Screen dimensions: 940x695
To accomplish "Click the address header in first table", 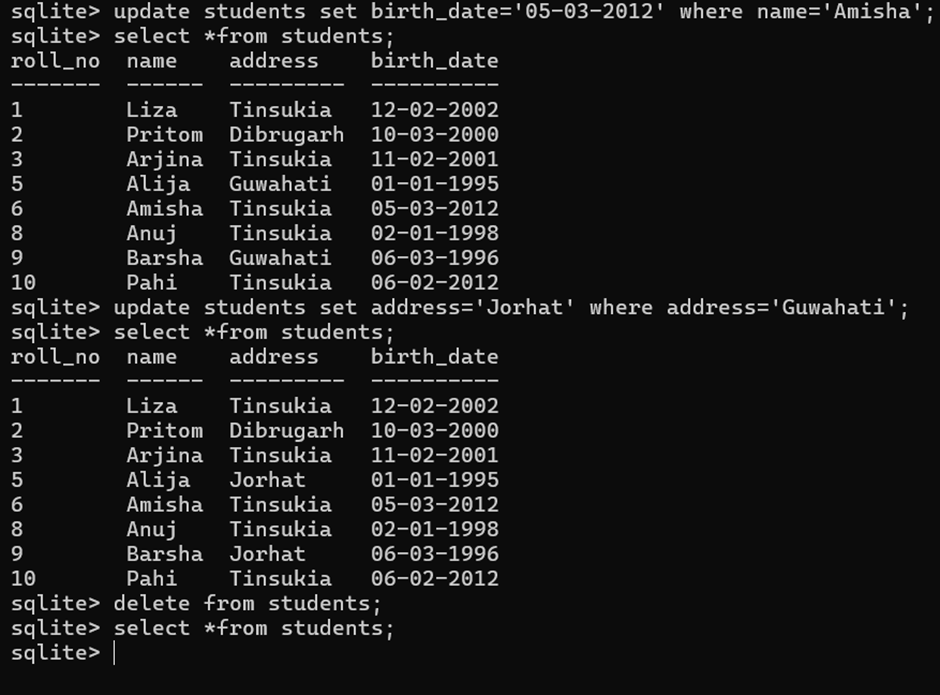I will tap(274, 61).
